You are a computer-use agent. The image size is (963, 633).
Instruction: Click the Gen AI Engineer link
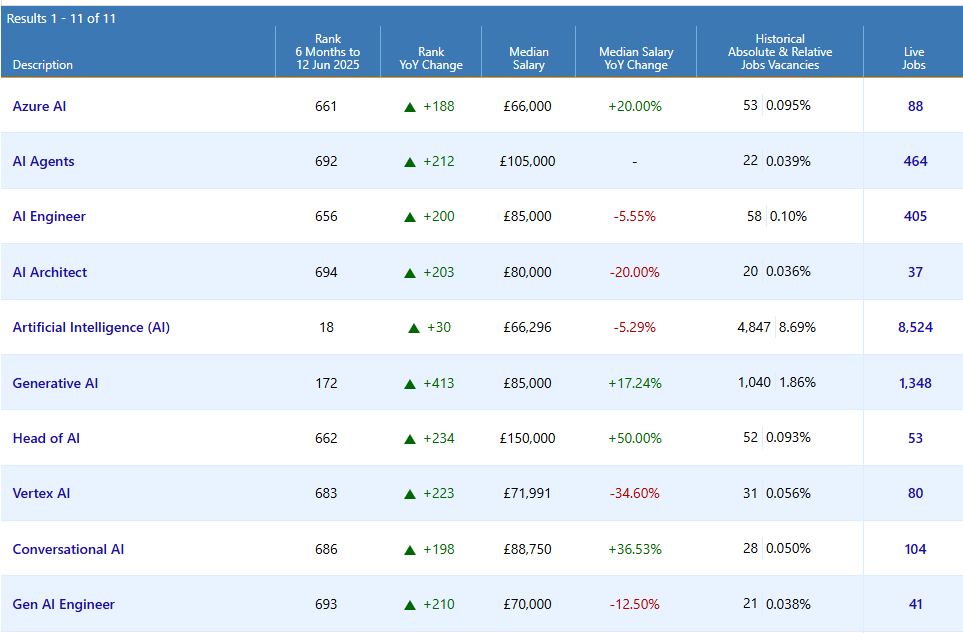coord(63,604)
